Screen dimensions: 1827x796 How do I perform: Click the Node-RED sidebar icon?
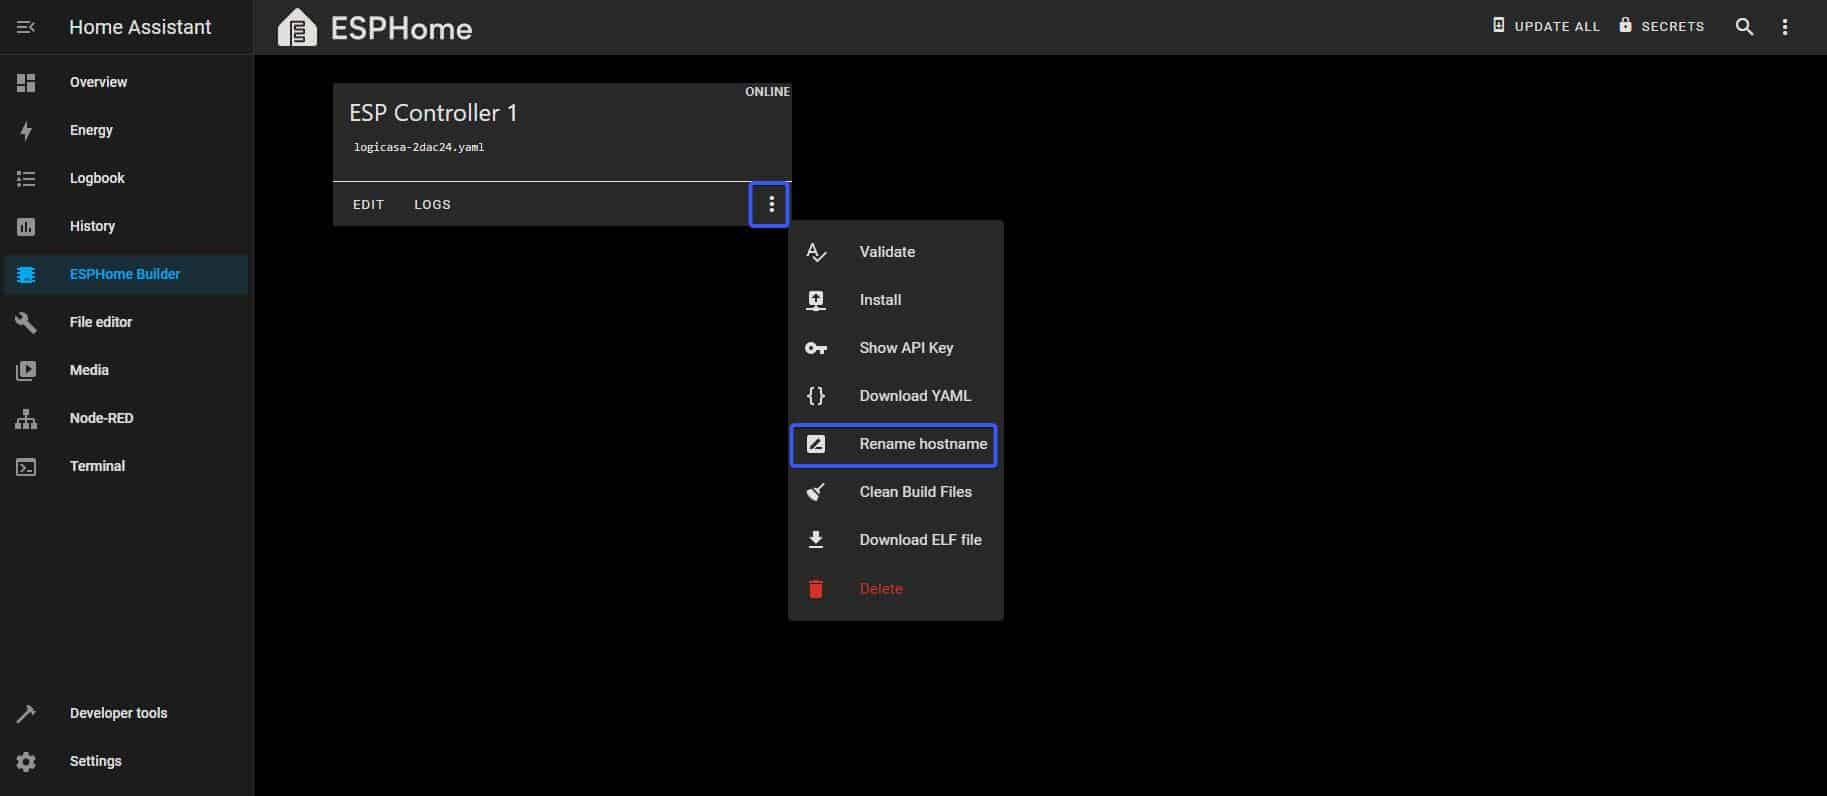(26, 418)
